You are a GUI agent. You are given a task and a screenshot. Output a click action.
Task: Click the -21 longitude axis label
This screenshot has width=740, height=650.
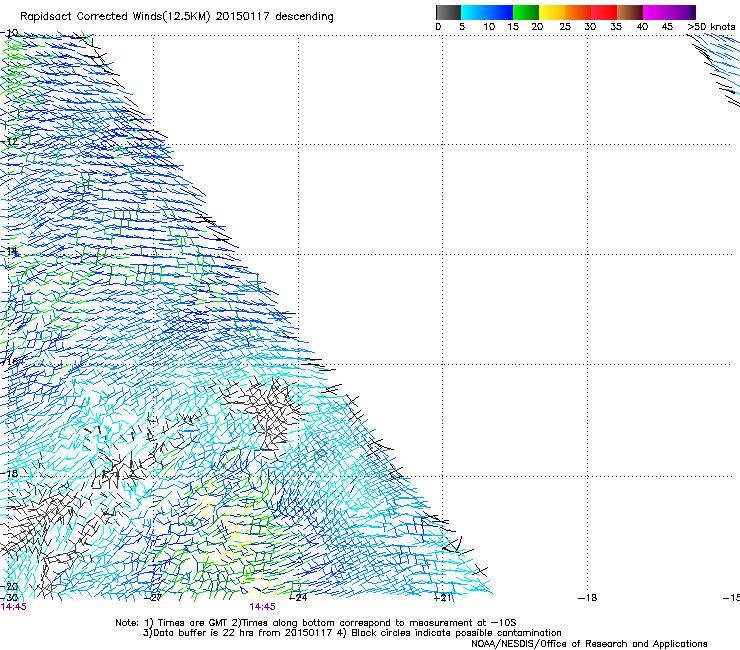click(x=443, y=598)
